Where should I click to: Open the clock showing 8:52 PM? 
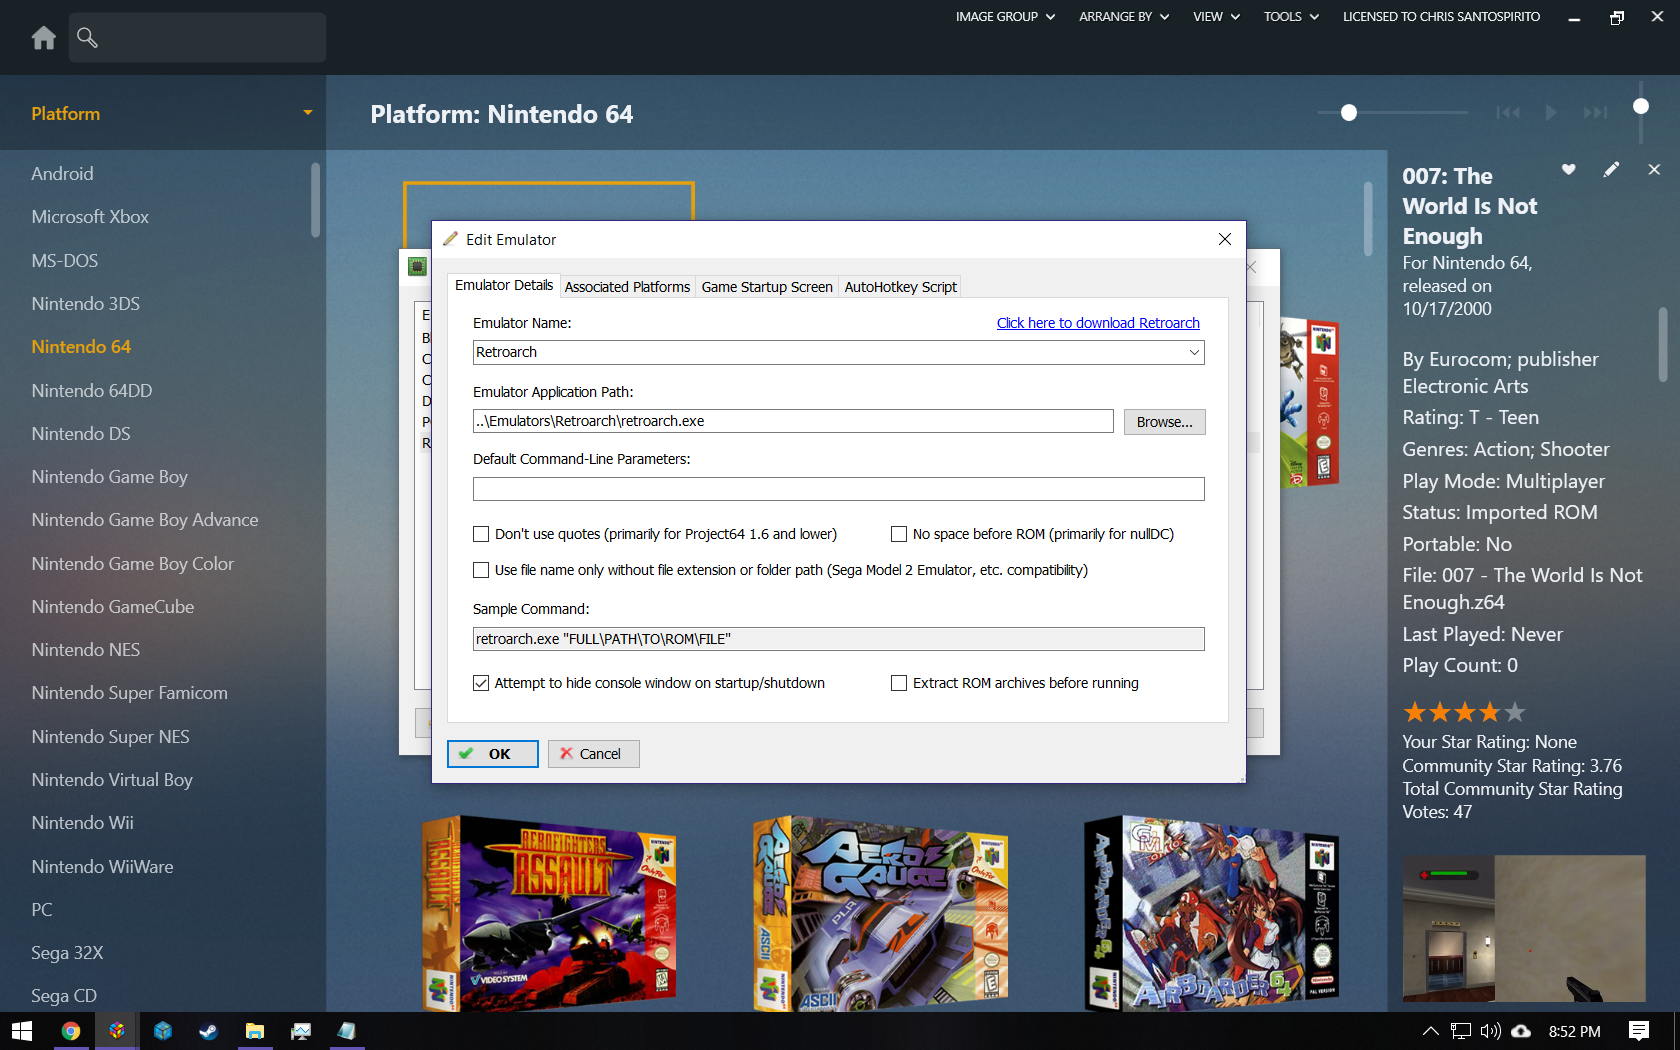point(1575,1031)
